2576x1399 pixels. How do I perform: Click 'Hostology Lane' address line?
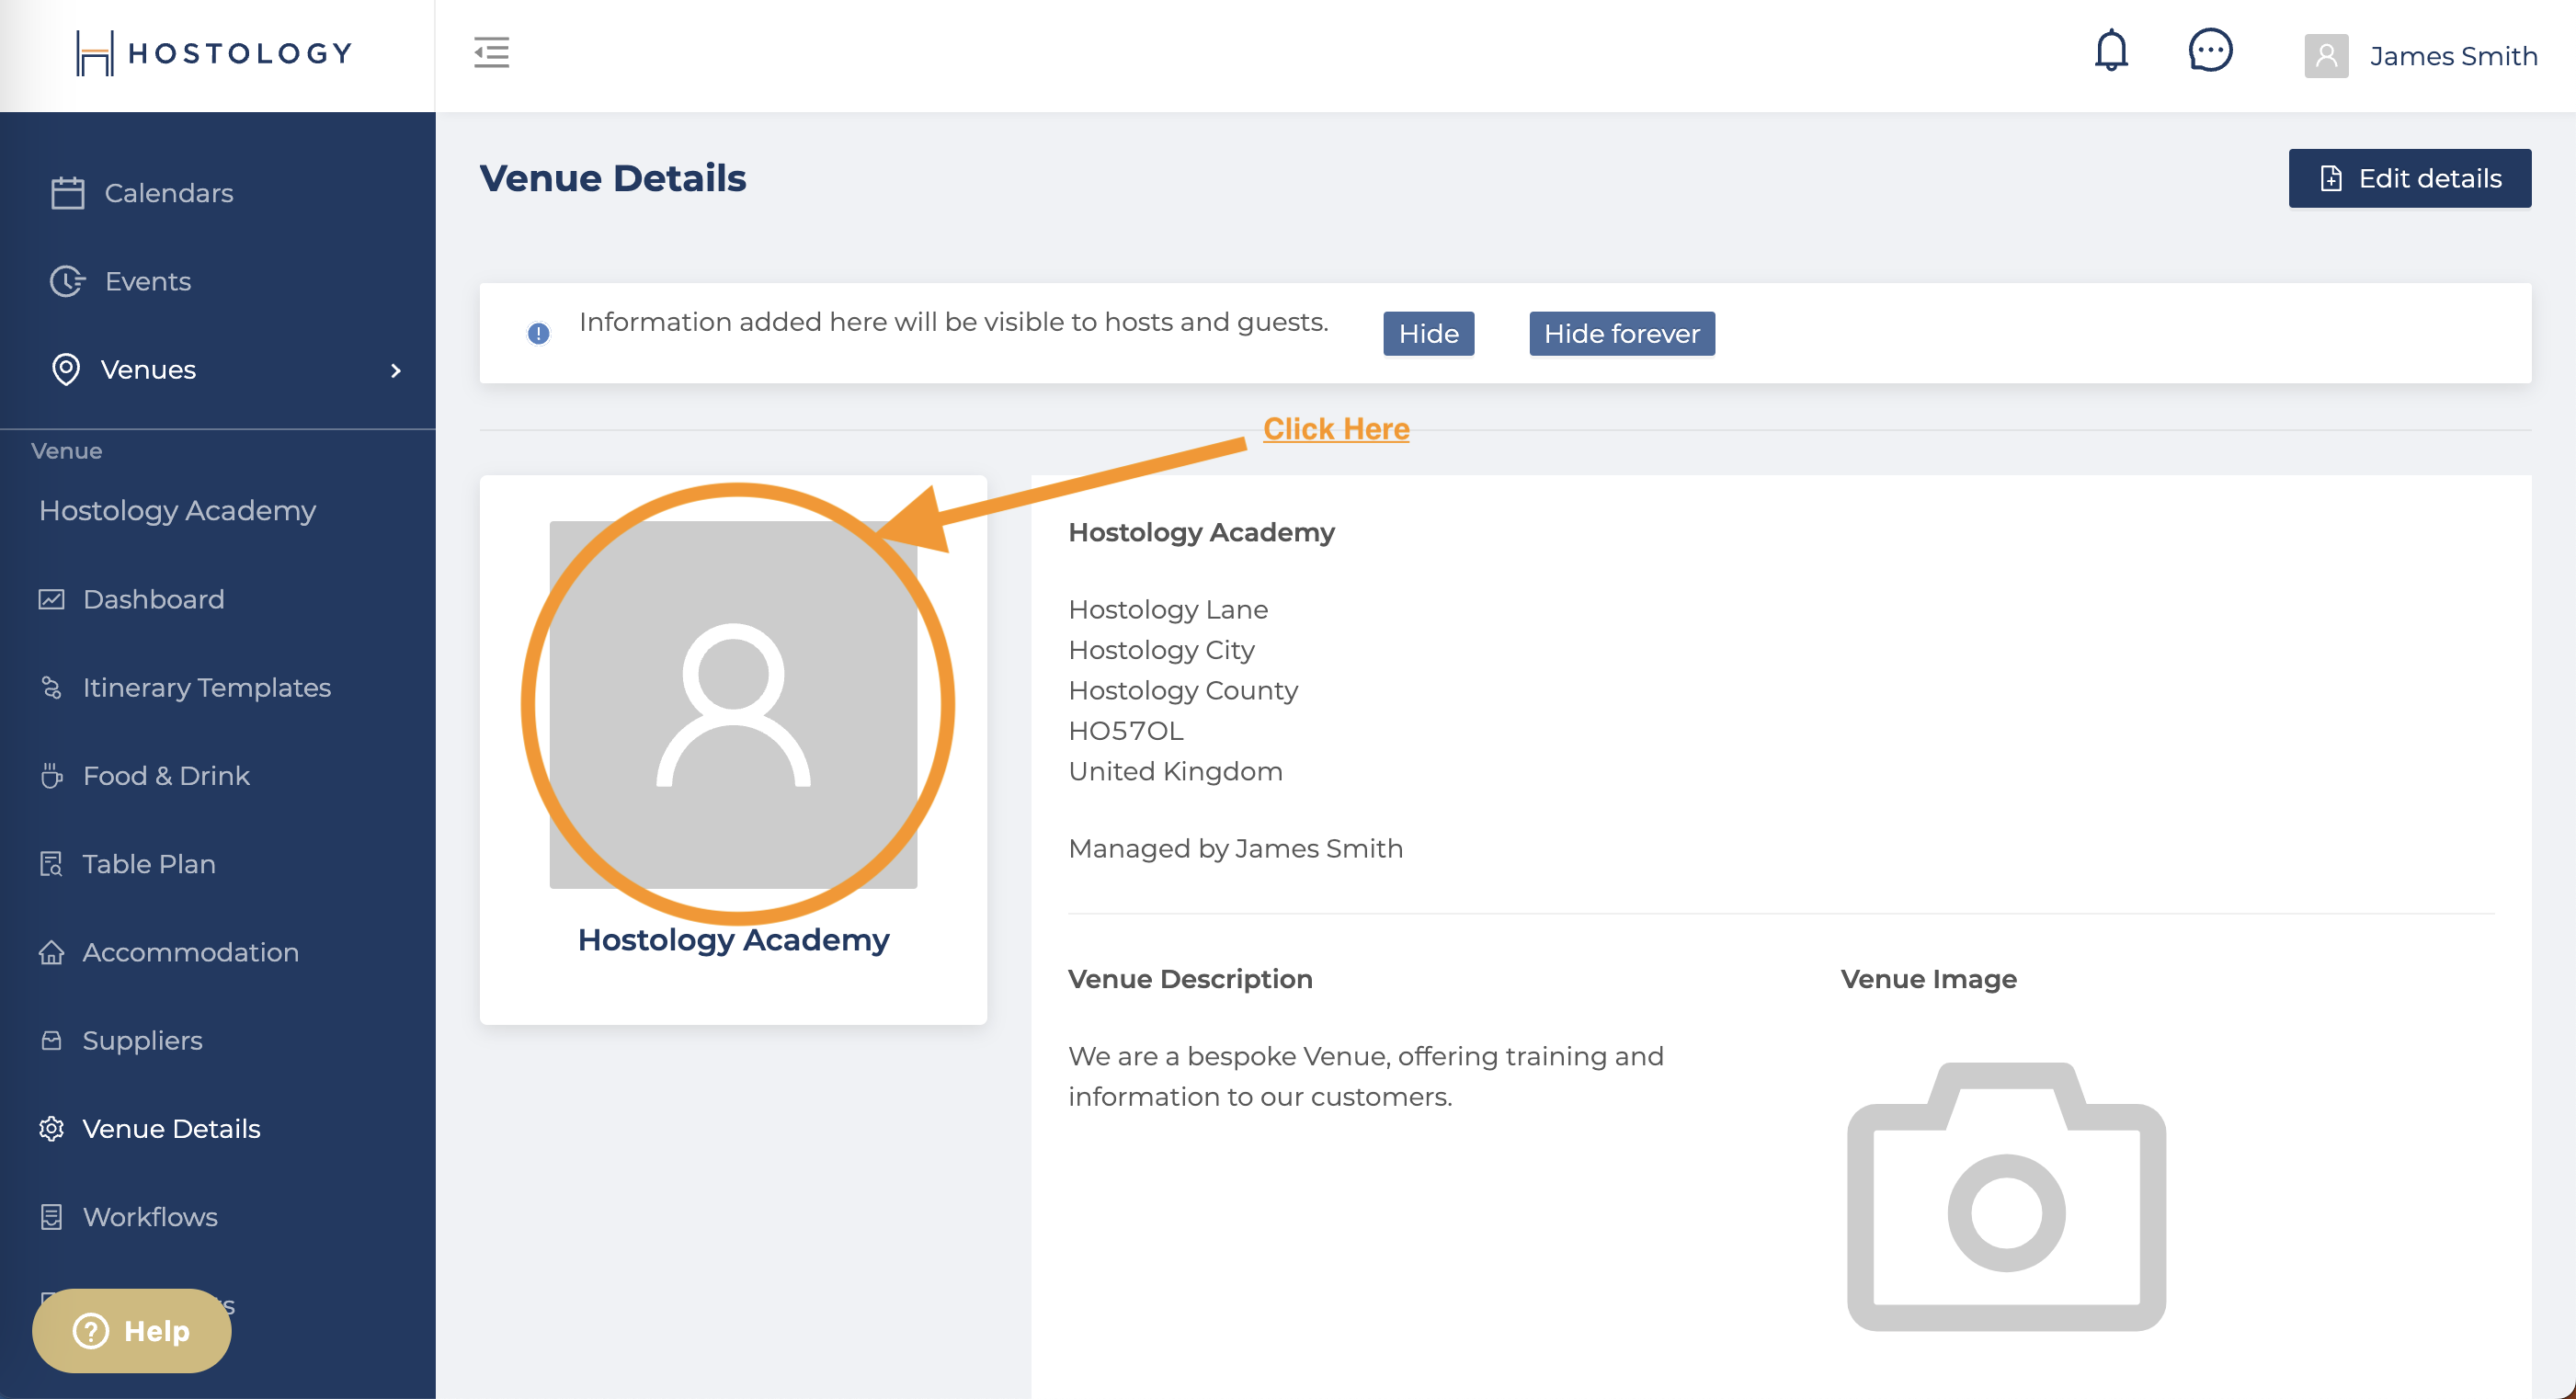click(1167, 609)
